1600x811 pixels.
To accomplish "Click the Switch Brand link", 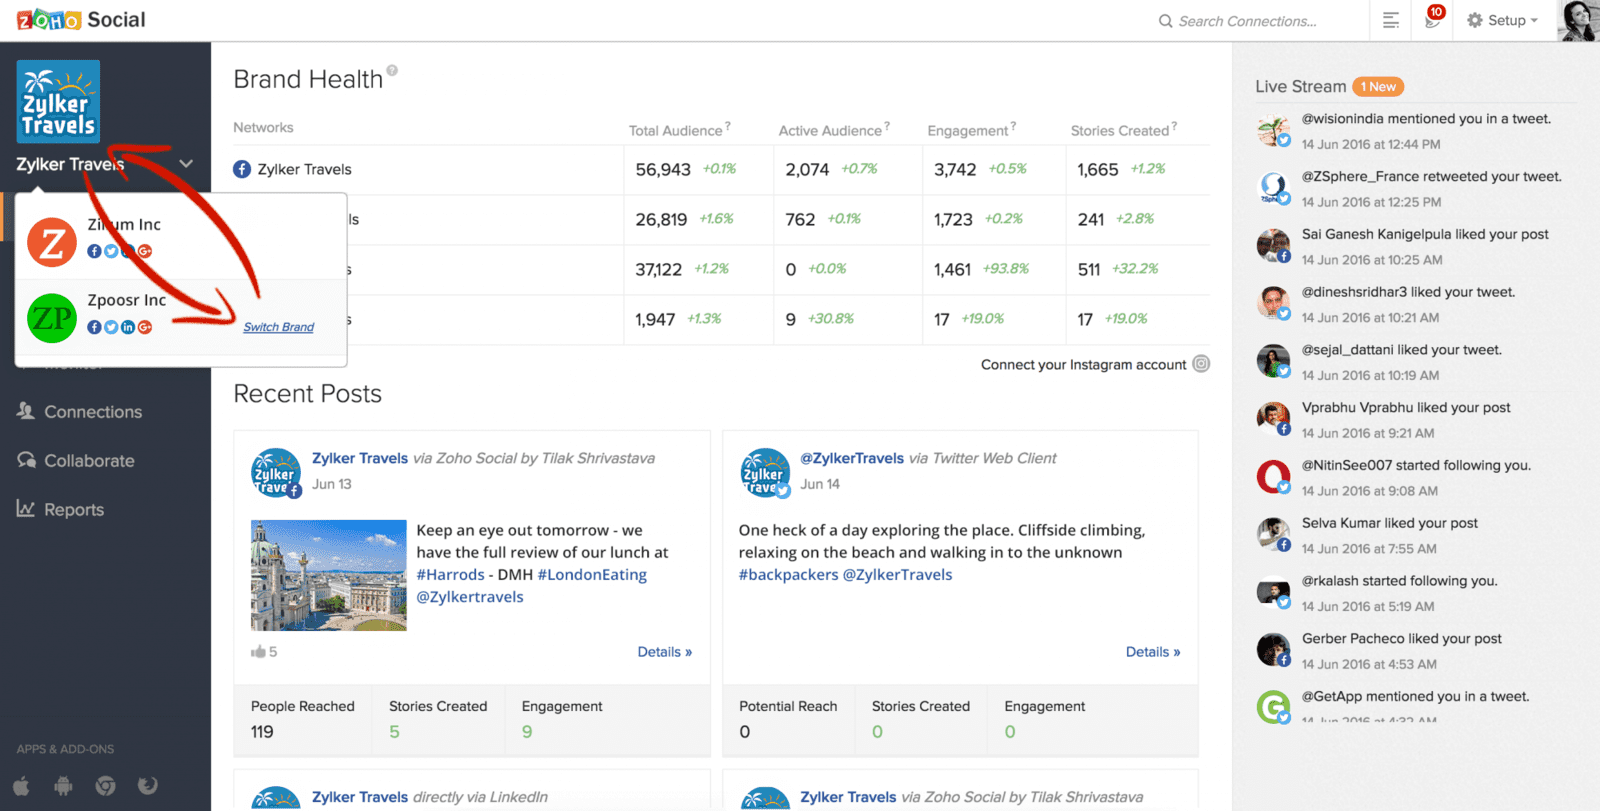I will 279,327.
